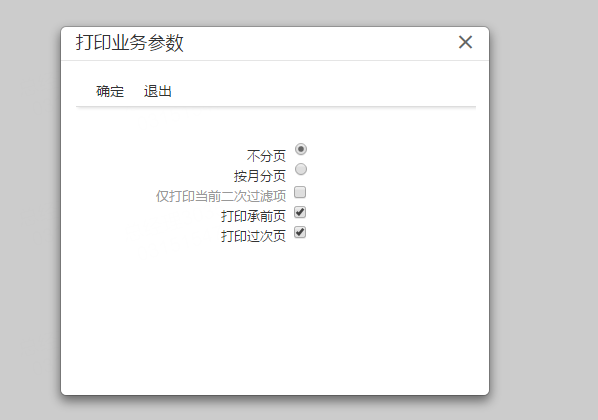The height and width of the screenshot is (420, 598).
Task: Disable the 打印过次页 checkbox
Action: tap(300, 232)
